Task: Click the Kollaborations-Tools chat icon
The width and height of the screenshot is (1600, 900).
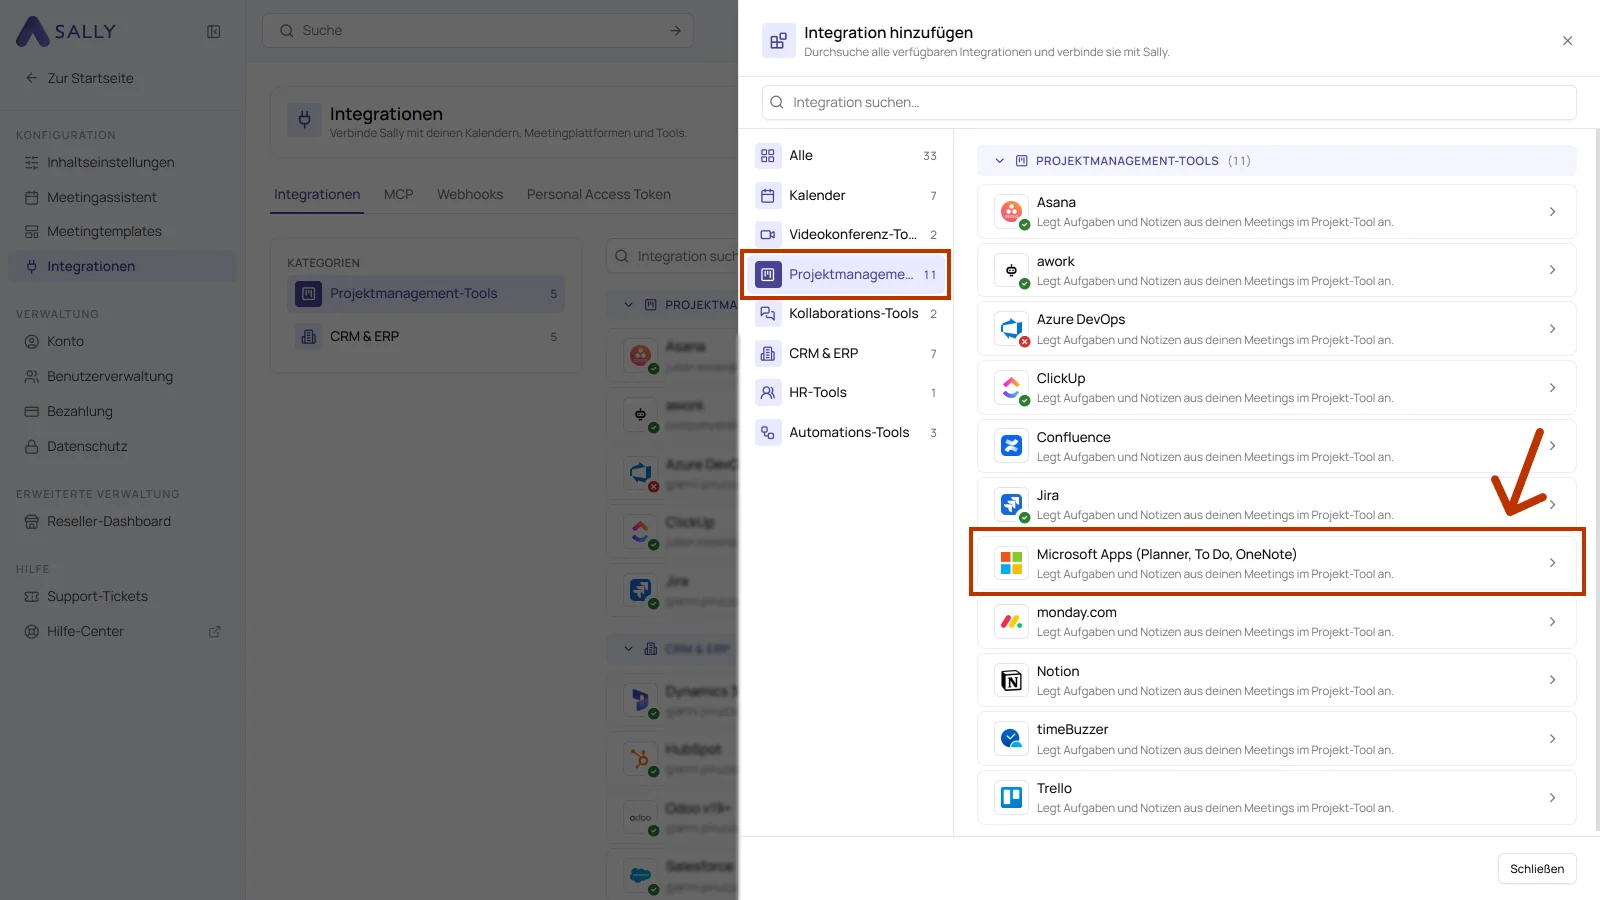Action: tap(768, 313)
